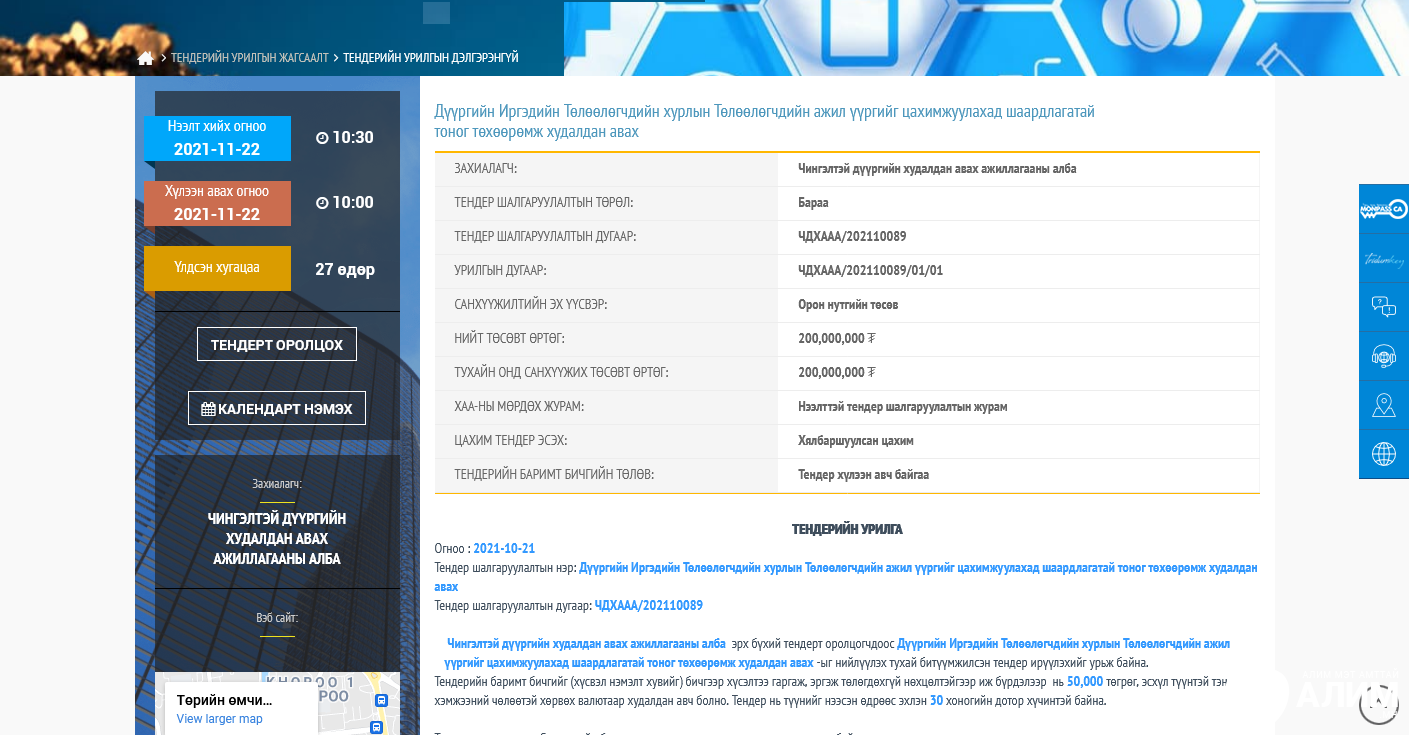Open ТЕНДЕРИЙН УРИЛГЫН ЖАГСААЛТ breadcrumb
1409x735 pixels.
coord(250,58)
